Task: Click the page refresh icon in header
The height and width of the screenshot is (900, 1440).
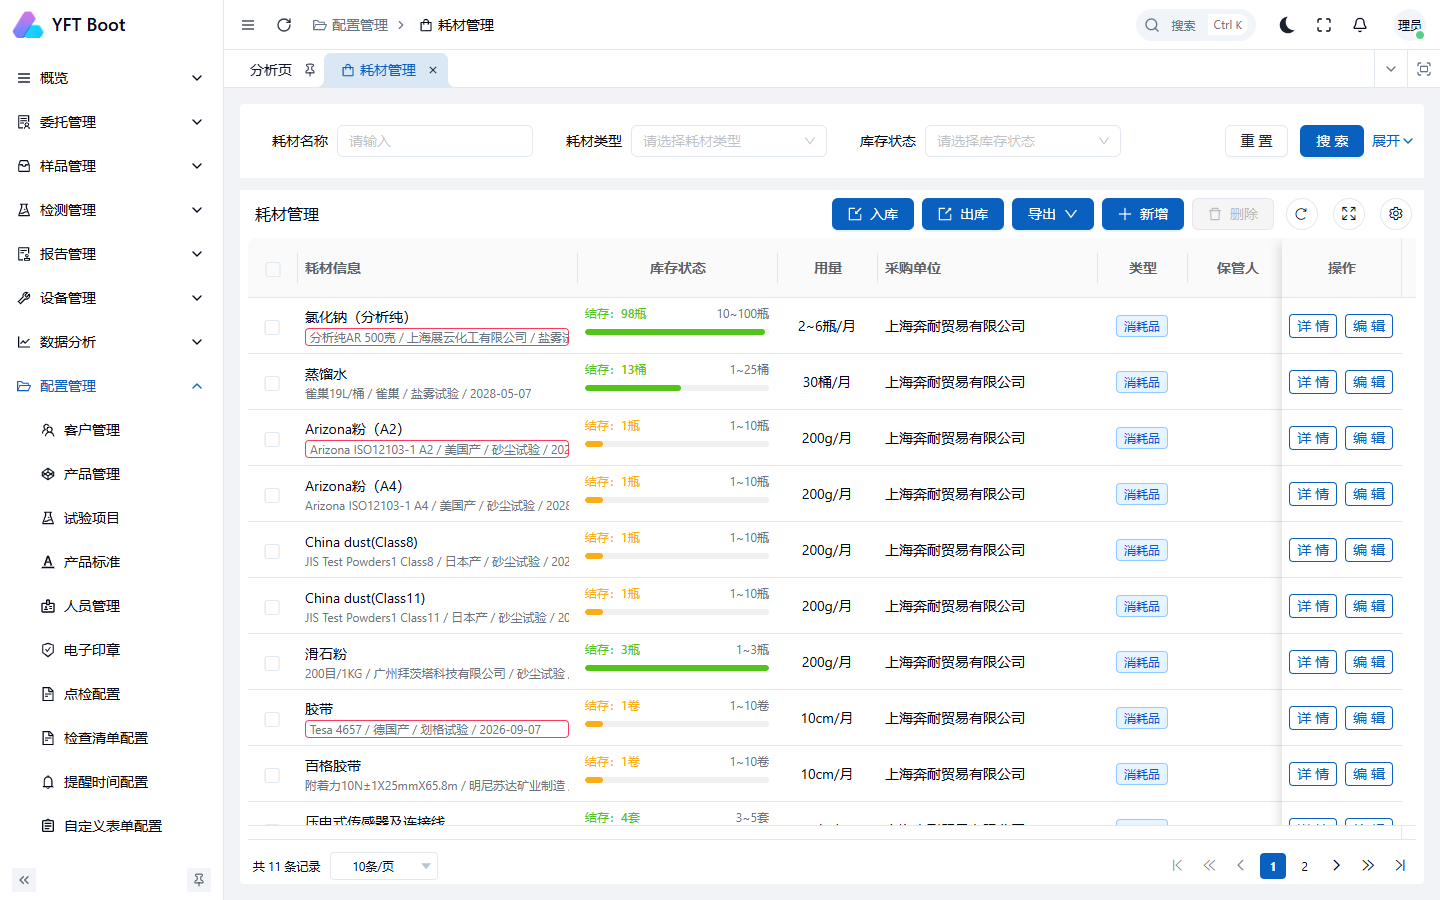Action: point(284,25)
